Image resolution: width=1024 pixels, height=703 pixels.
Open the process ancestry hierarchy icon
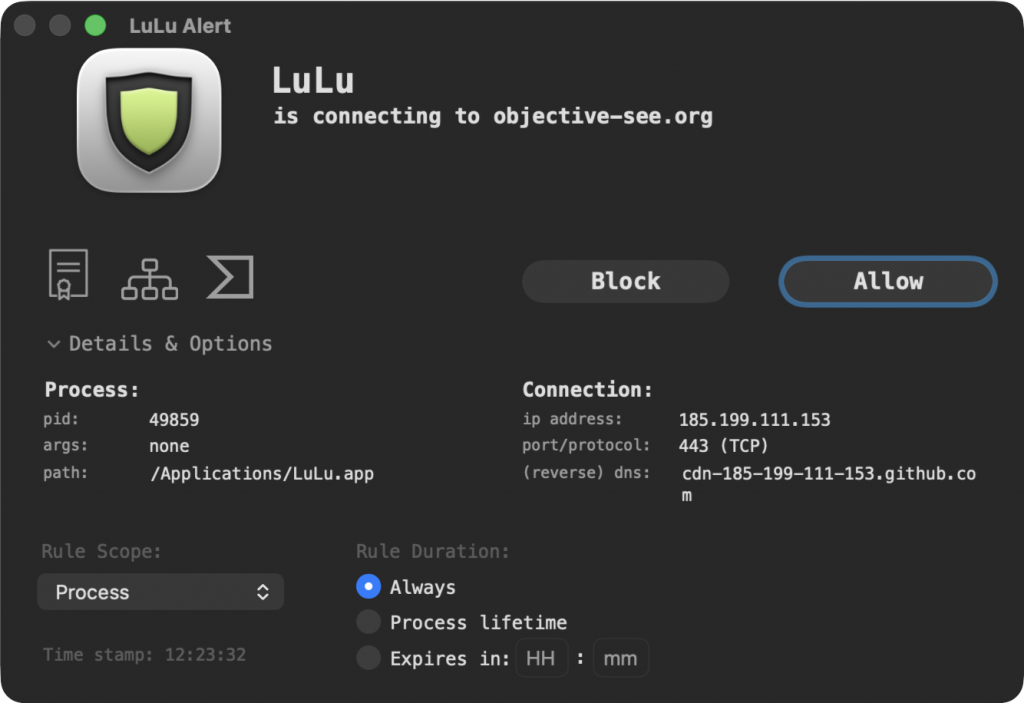coord(148,275)
